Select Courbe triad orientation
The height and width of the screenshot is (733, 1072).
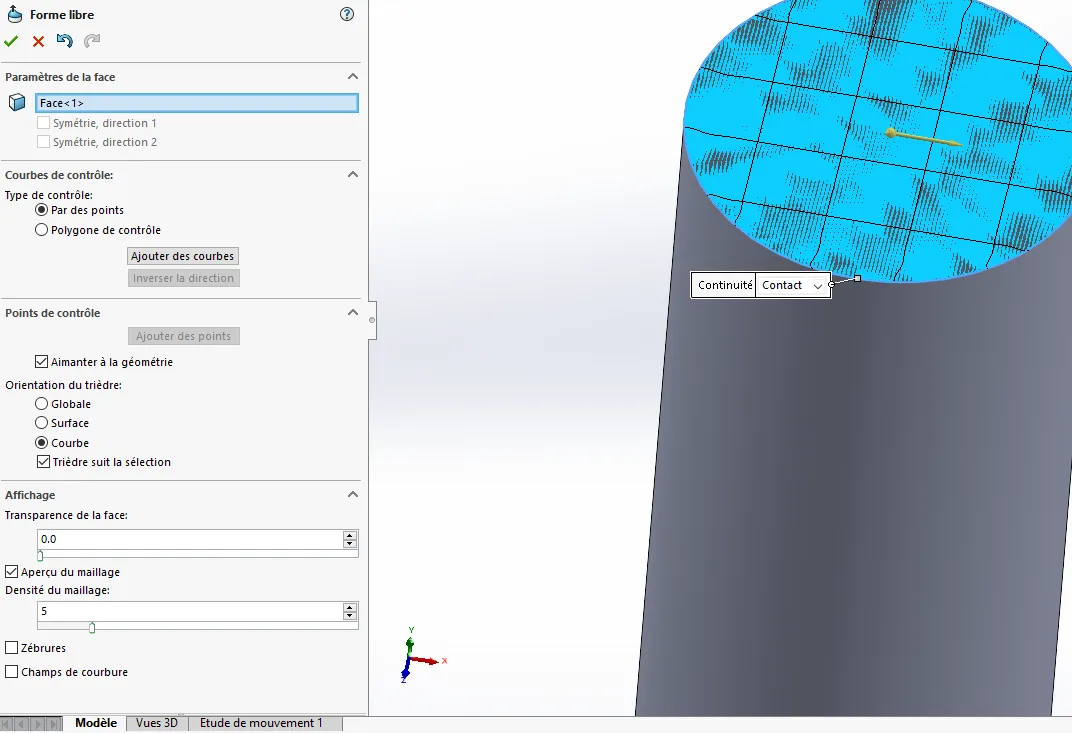[x=42, y=442]
